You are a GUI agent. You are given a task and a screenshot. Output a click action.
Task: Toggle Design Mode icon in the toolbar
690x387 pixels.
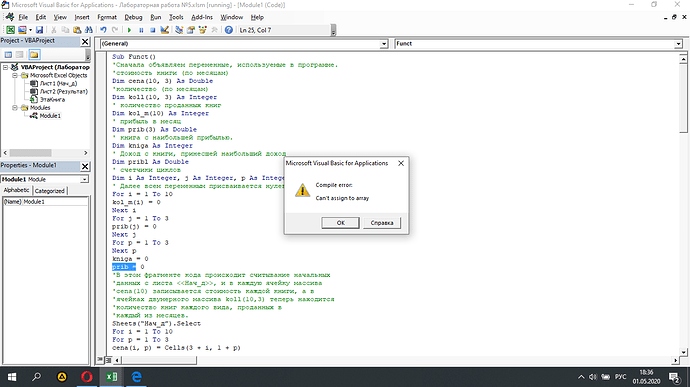point(165,30)
